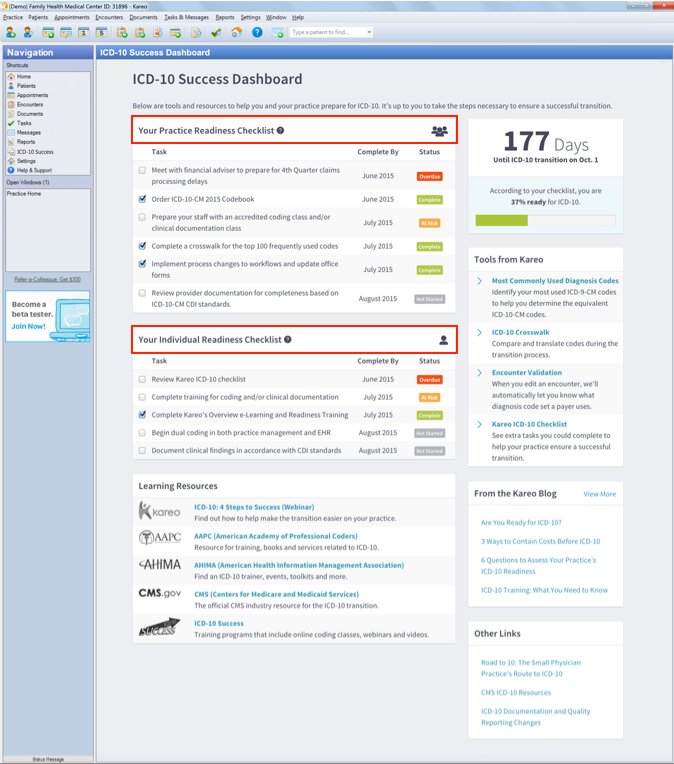
Task: Check the 'Meet with financial adviser' task
Action: [142, 170]
